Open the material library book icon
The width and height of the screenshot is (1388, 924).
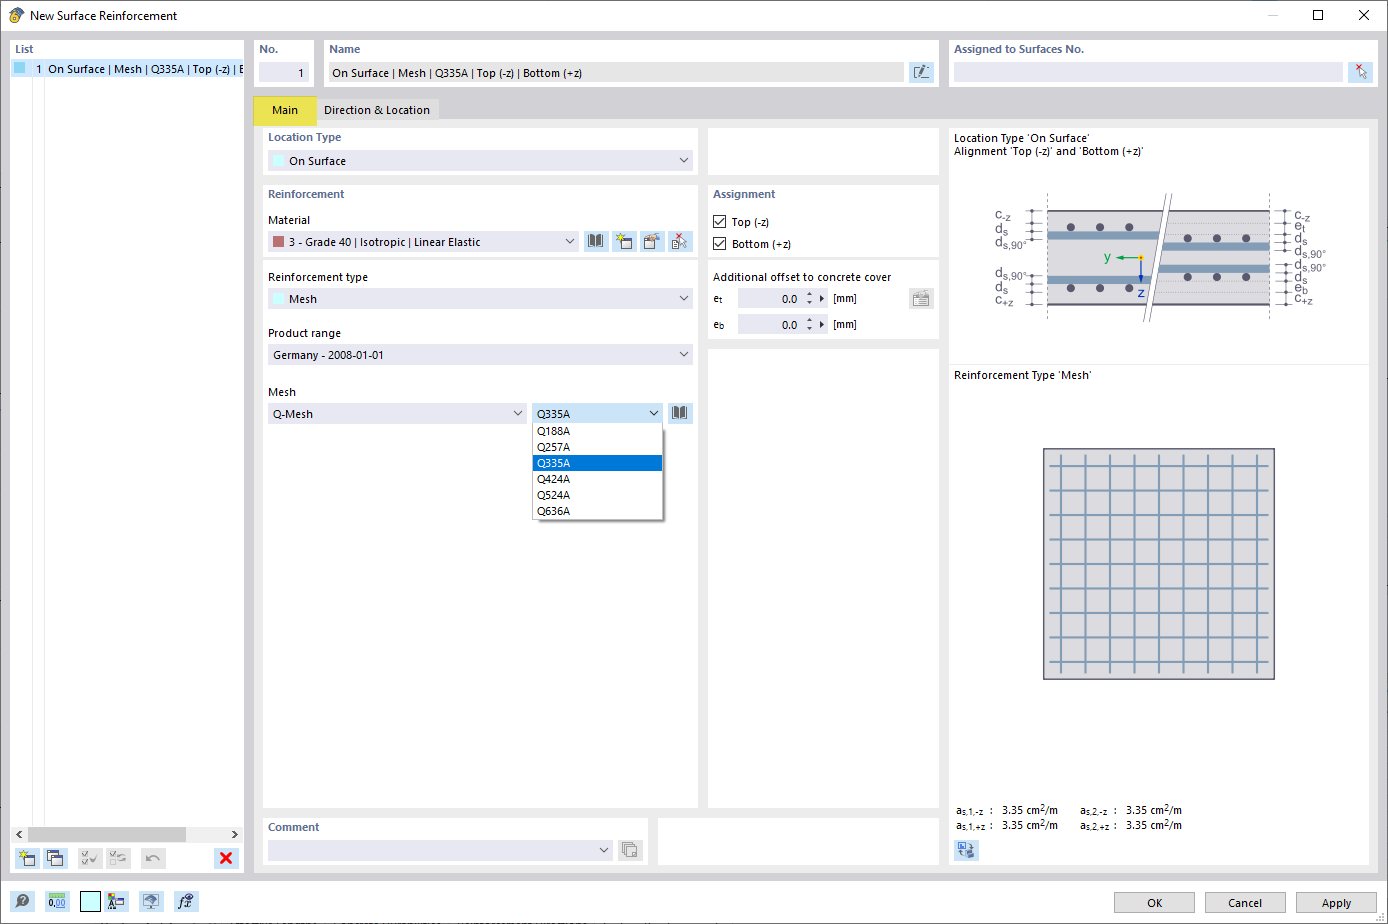pyautogui.click(x=596, y=241)
